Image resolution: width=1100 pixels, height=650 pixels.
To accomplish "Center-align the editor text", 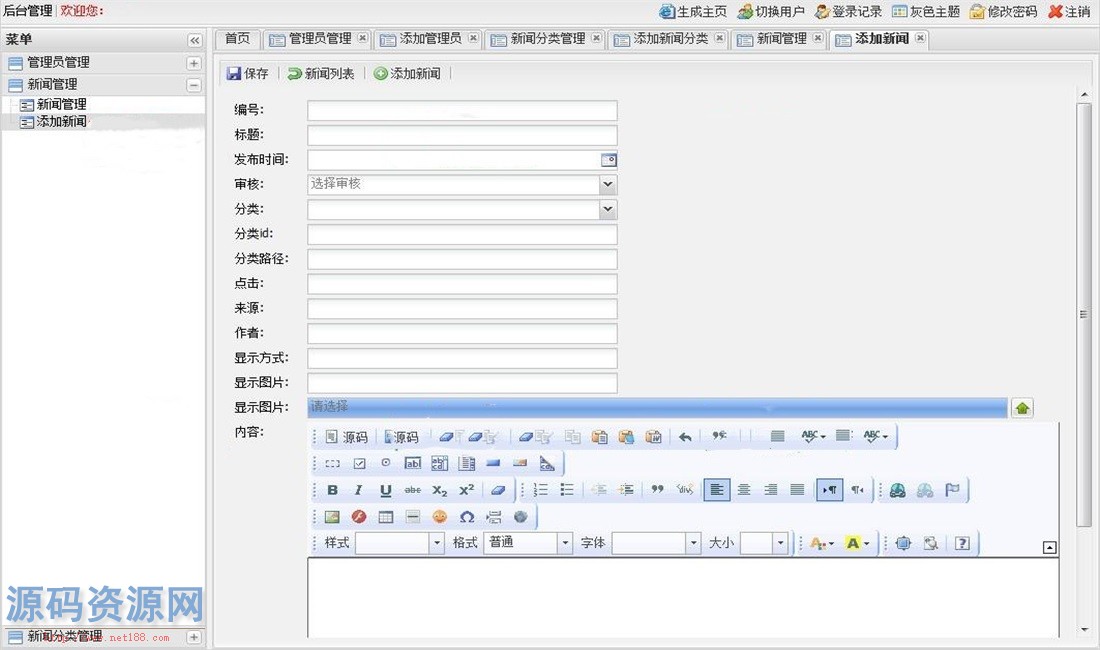I will [744, 490].
